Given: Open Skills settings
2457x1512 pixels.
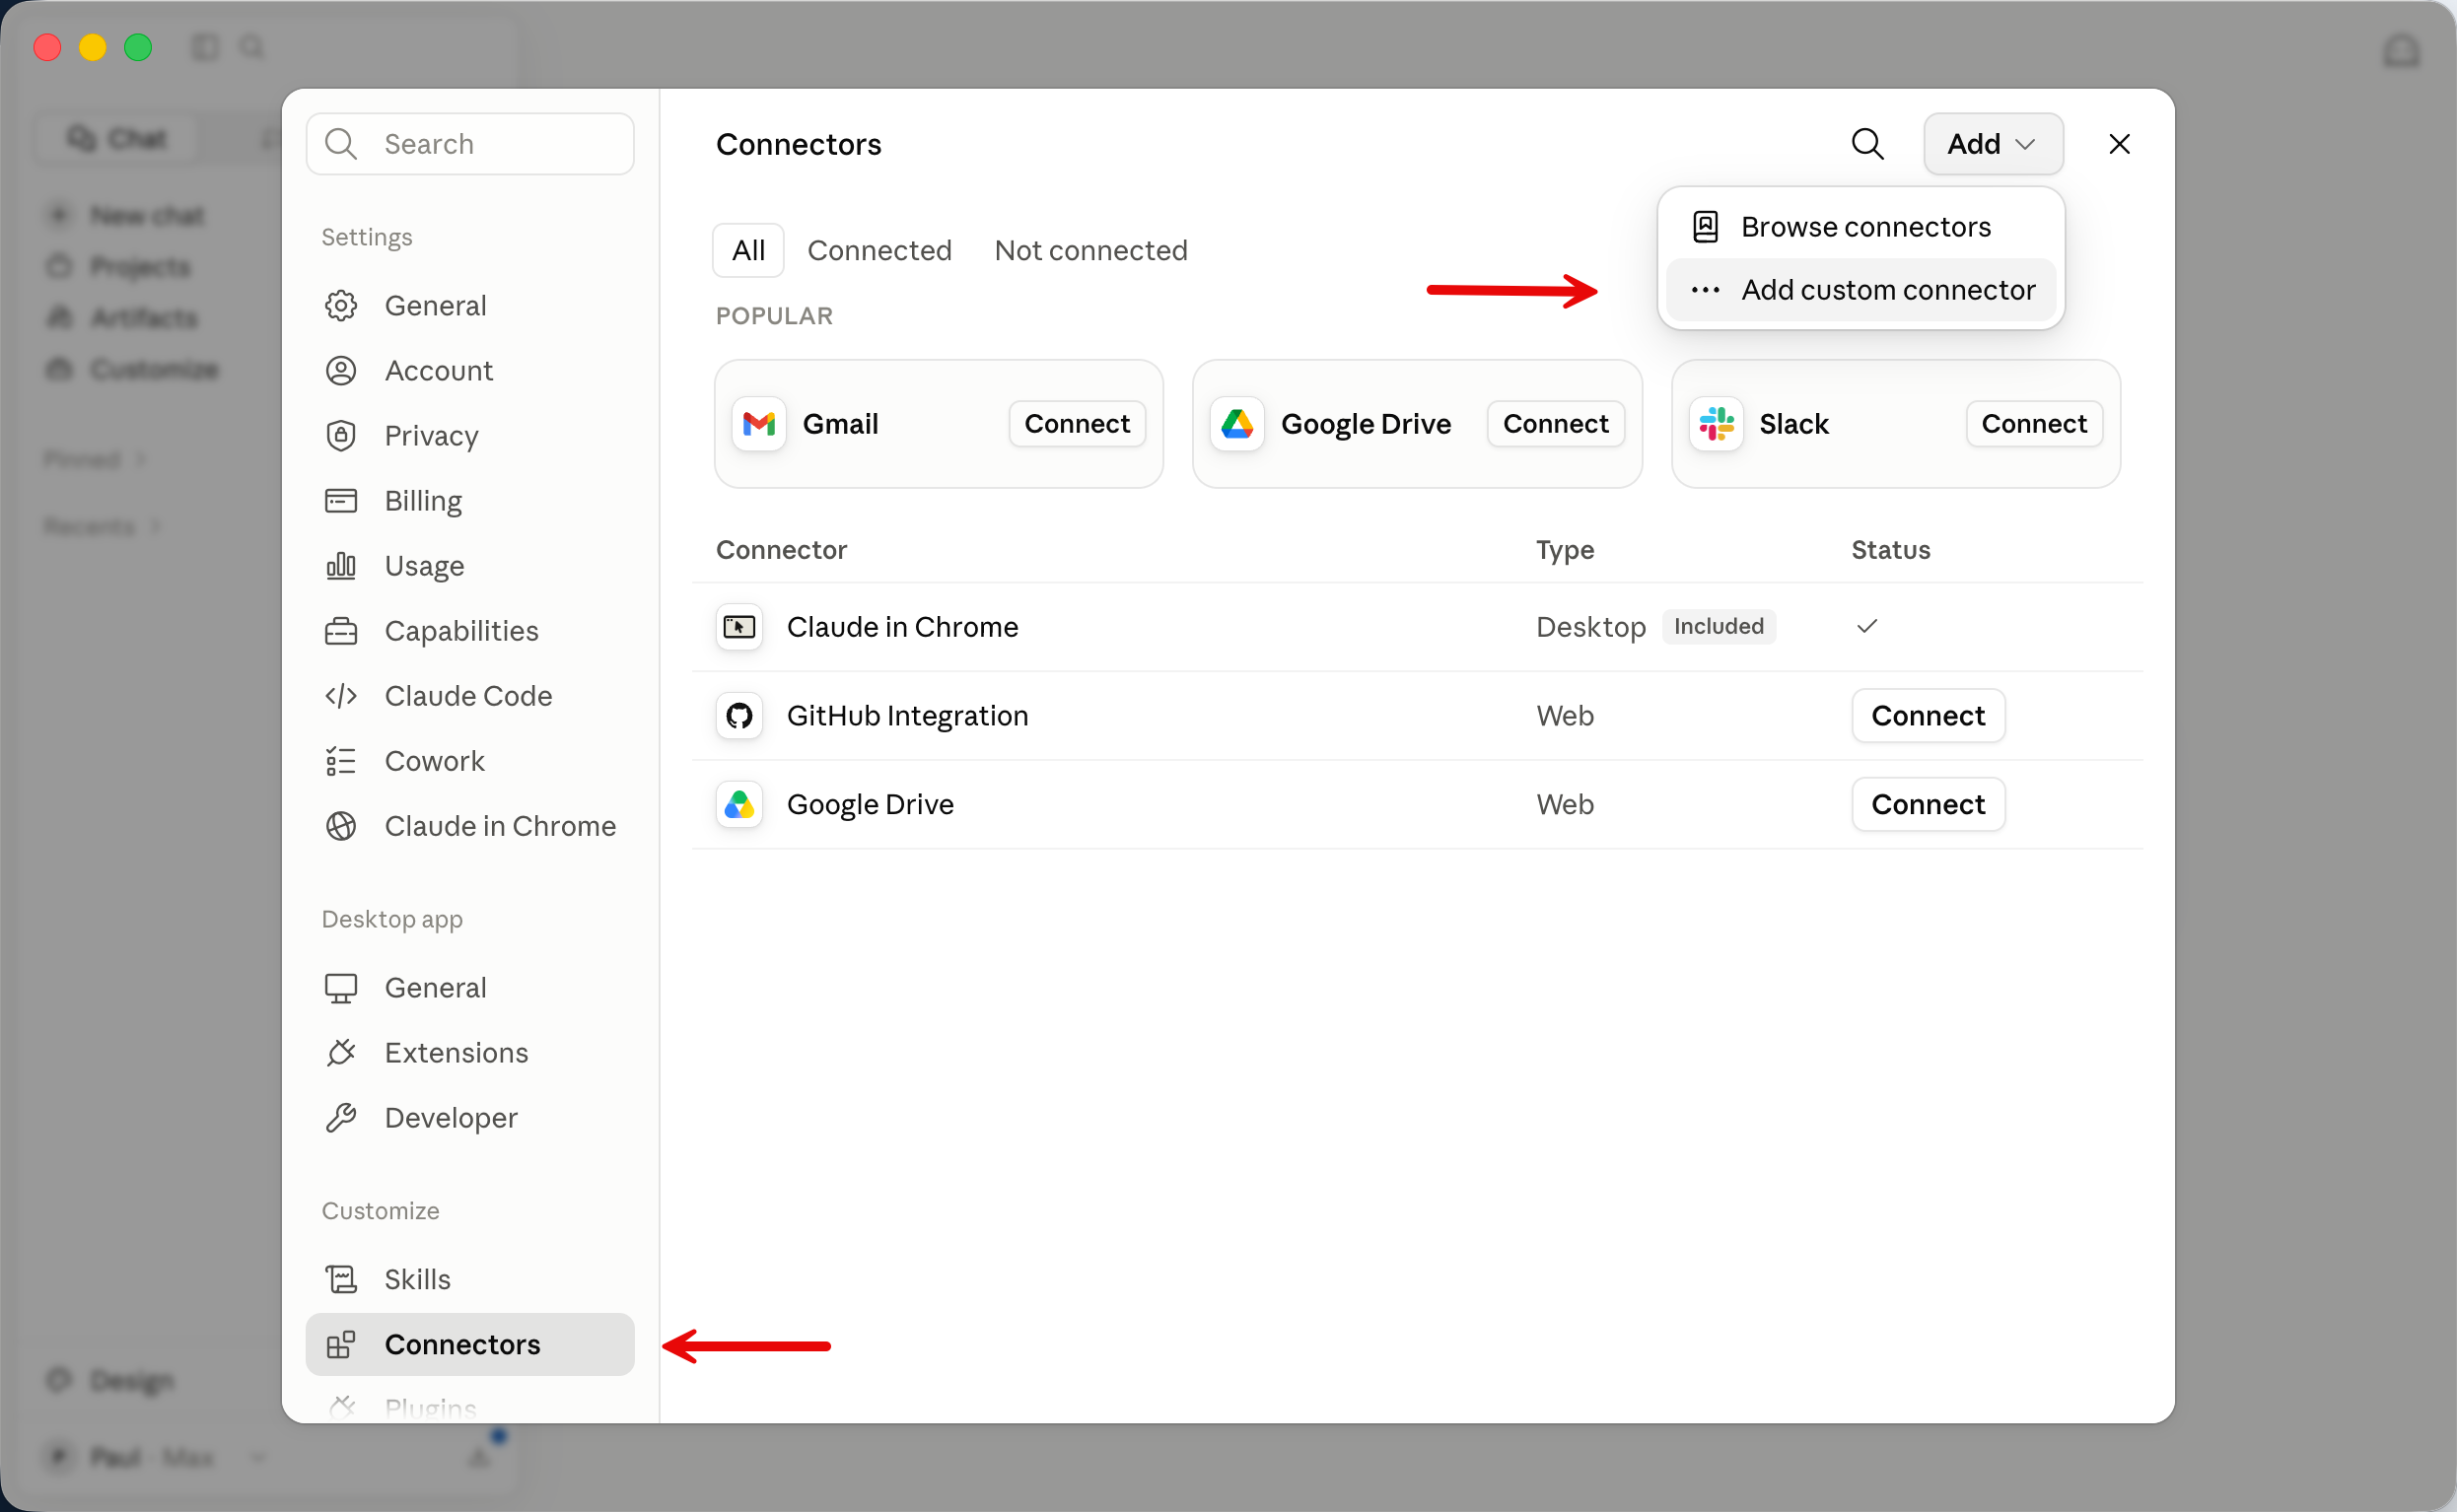Looking at the screenshot, I should point(470,1280).
